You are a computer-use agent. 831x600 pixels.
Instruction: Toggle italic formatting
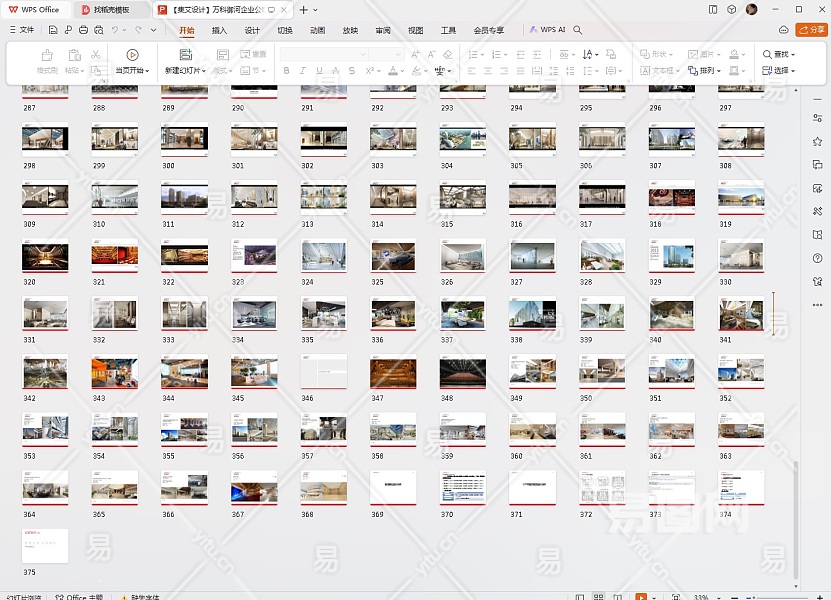303,71
